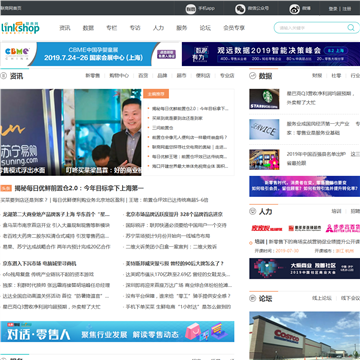The height and width of the screenshot is (360, 360).
Task: Open the Costco store photo
Action: (305, 336)
